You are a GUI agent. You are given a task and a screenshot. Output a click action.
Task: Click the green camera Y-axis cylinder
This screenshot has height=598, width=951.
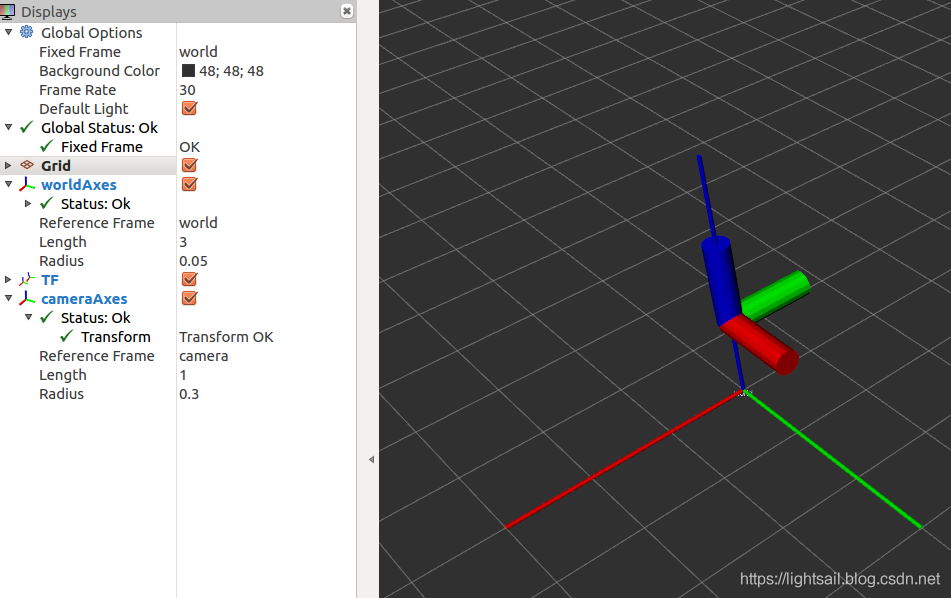pos(778,294)
